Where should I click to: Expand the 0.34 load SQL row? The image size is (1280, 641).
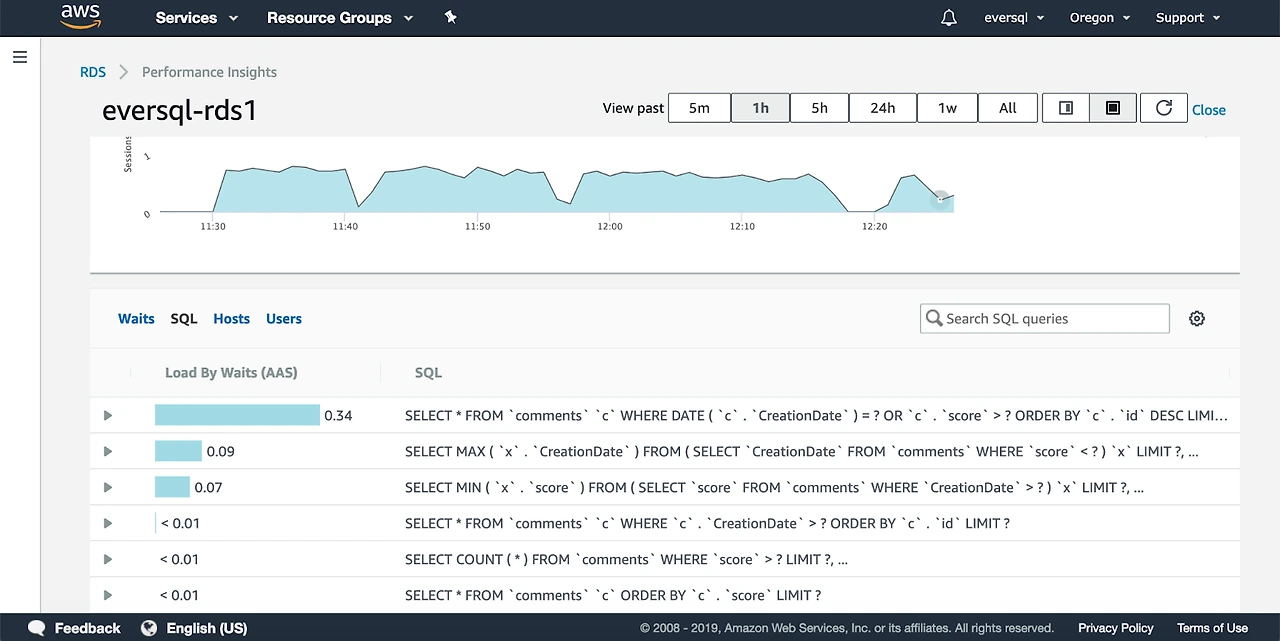[x=108, y=415]
